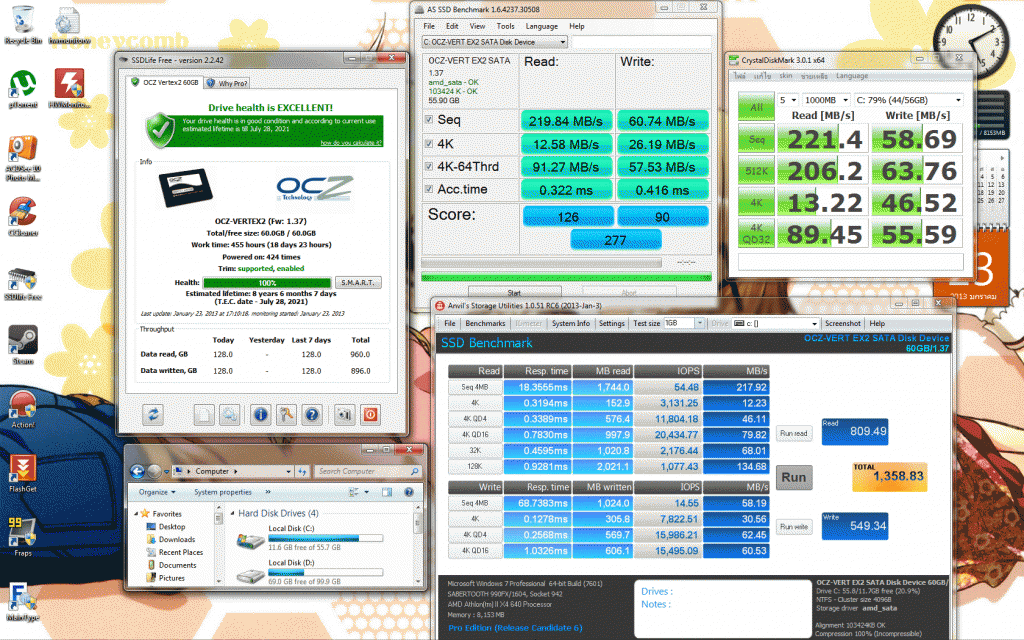Click the Explorer file list scrollbar
1024x640 pixels.
click(417, 545)
